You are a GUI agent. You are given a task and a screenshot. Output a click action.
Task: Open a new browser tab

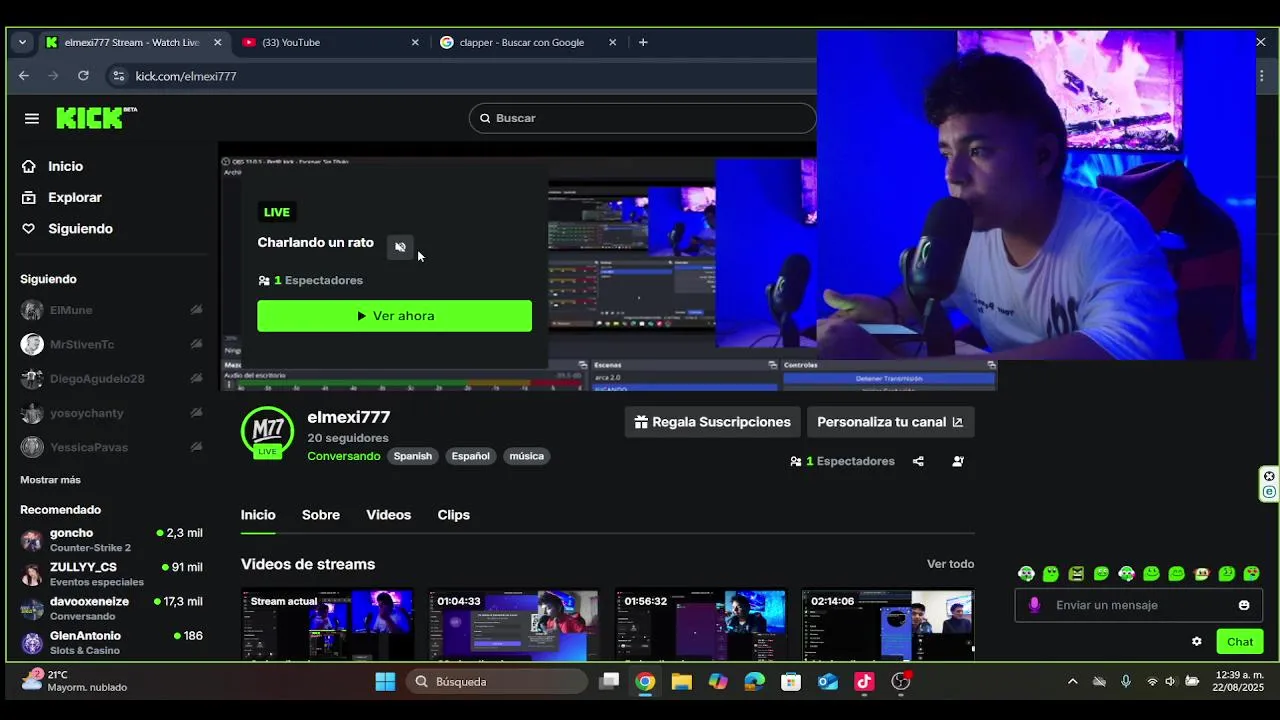click(x=643, y=42)
